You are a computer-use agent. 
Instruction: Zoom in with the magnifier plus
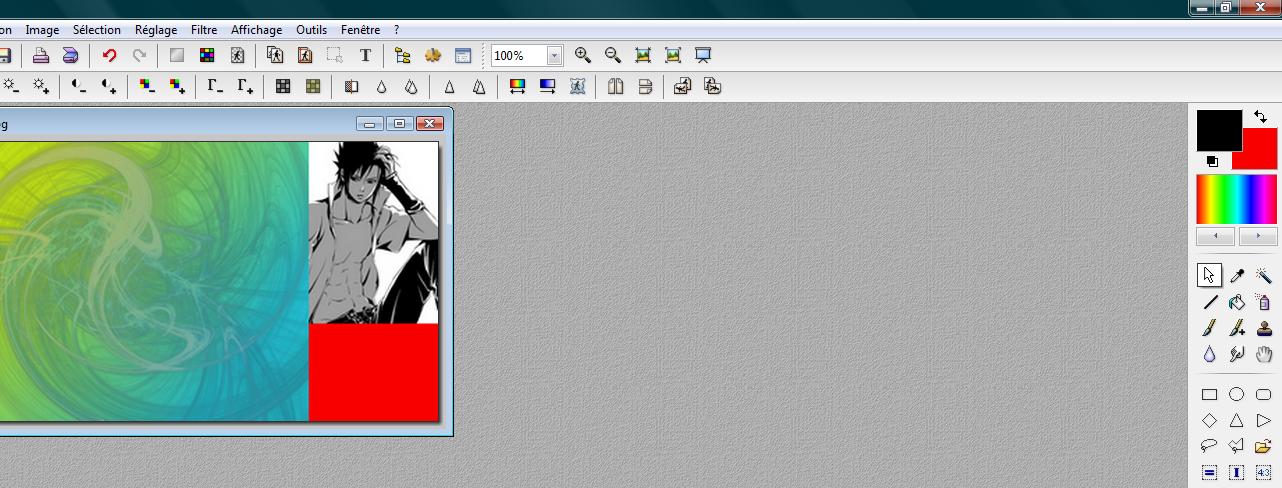click(583, 56)
